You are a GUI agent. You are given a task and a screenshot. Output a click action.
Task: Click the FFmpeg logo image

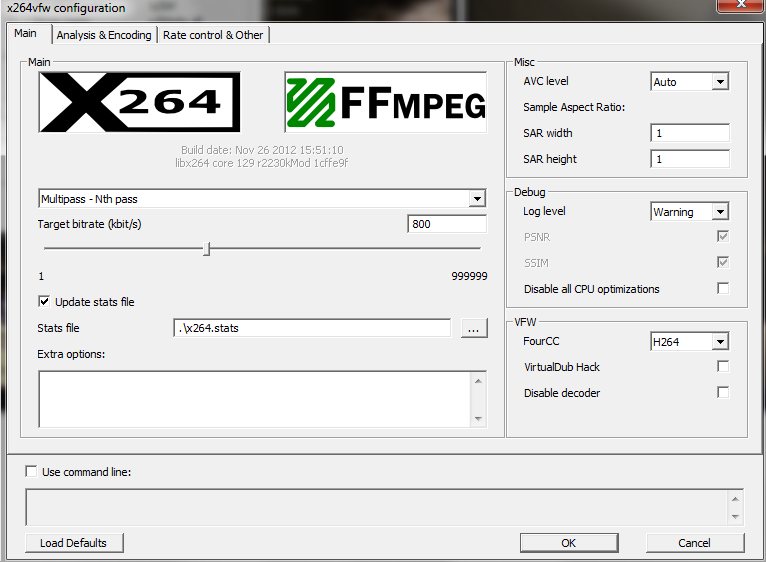click(x=385, y=102)
